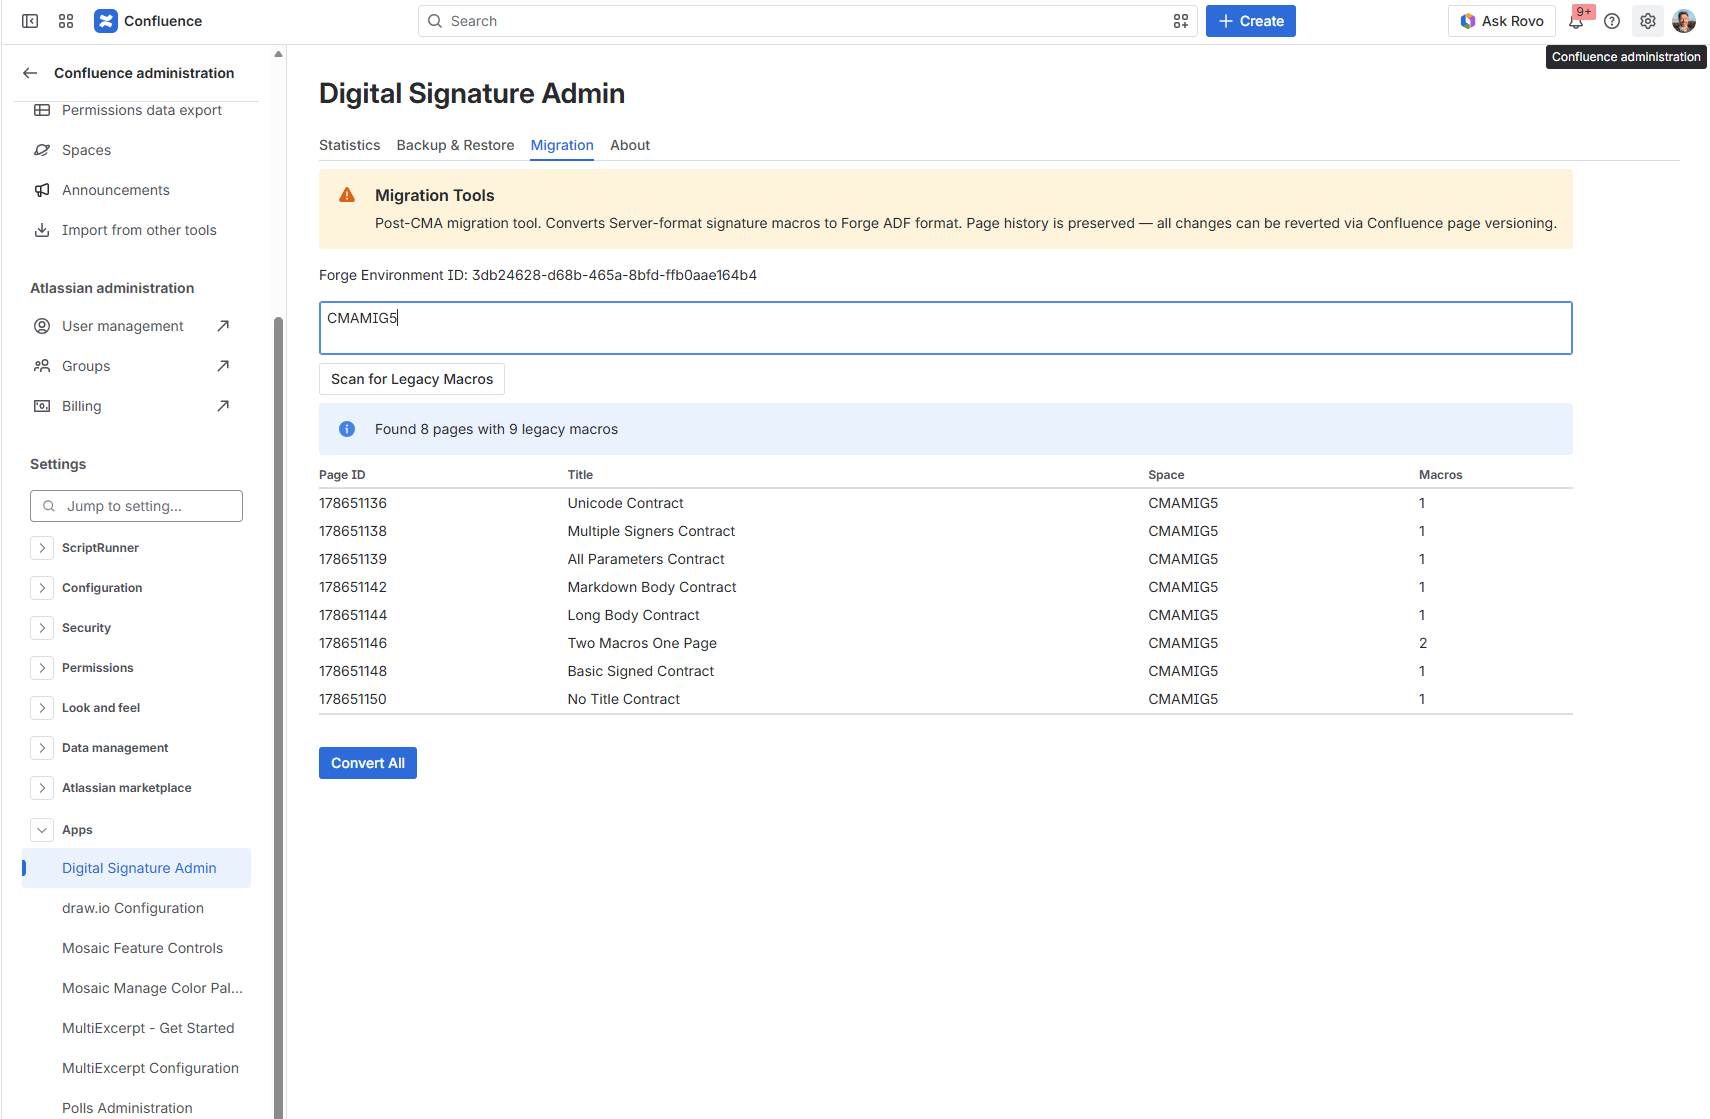The width and height of the screenshot is (1710, 1119).
Task: Open the About tab
Action: tap(630, 145)
